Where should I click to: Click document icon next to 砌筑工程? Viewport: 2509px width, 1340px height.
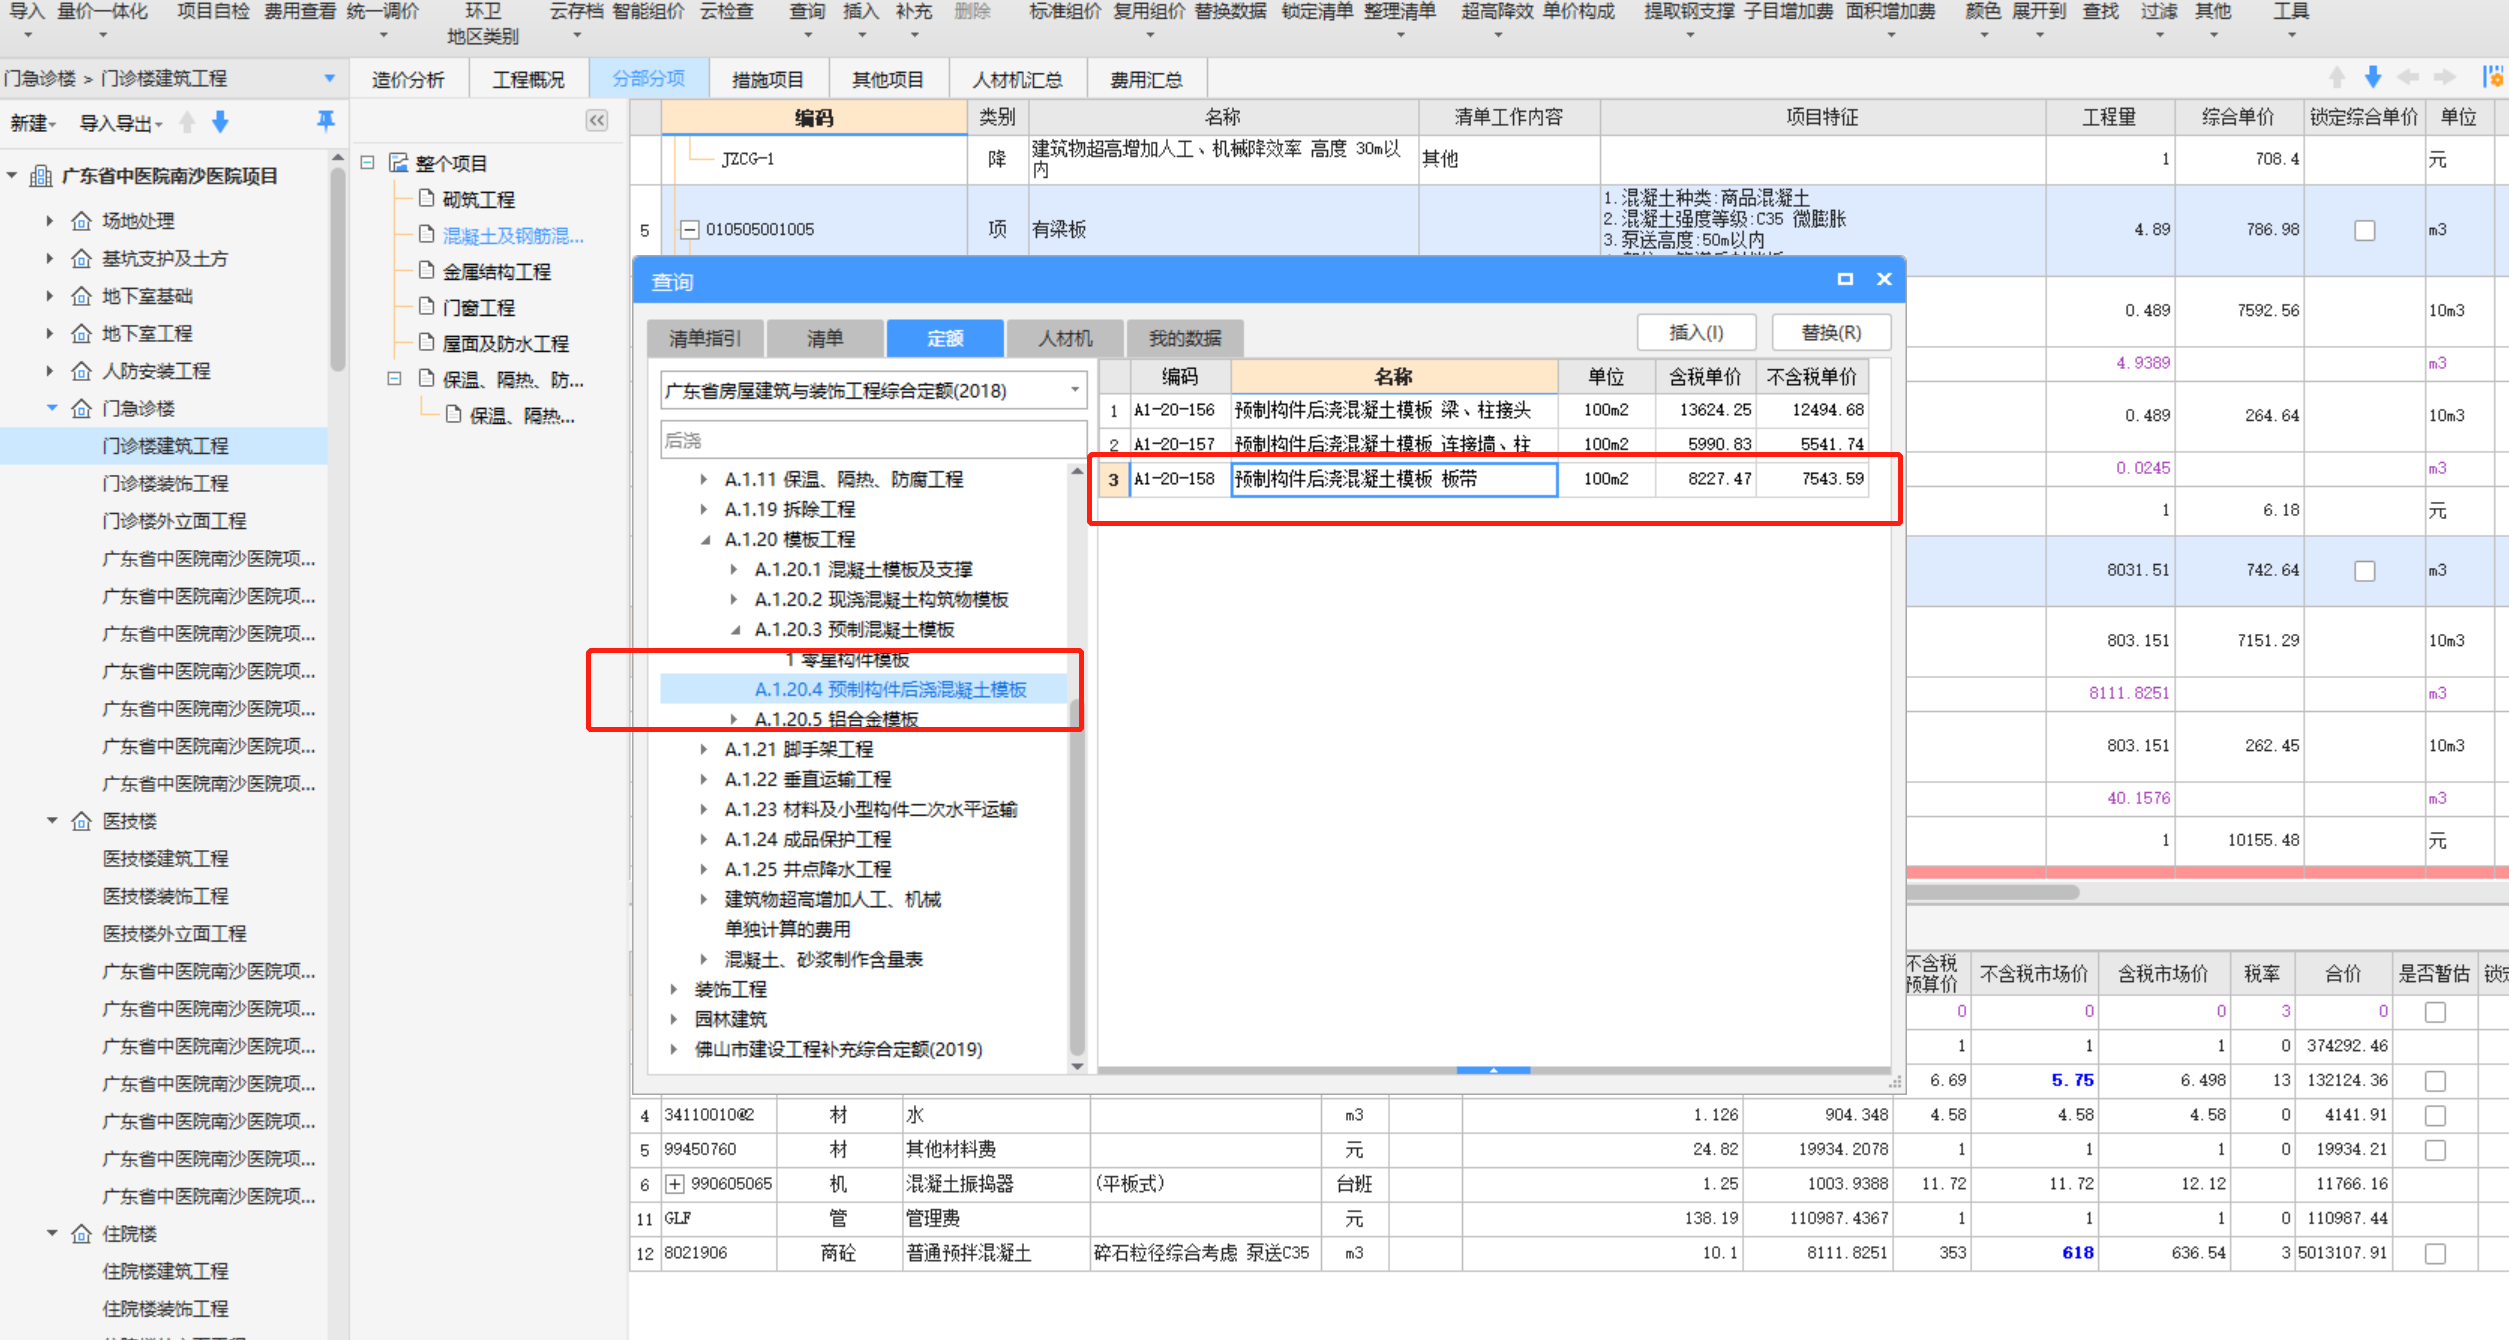pyautogui.click(x=427, y=198)
